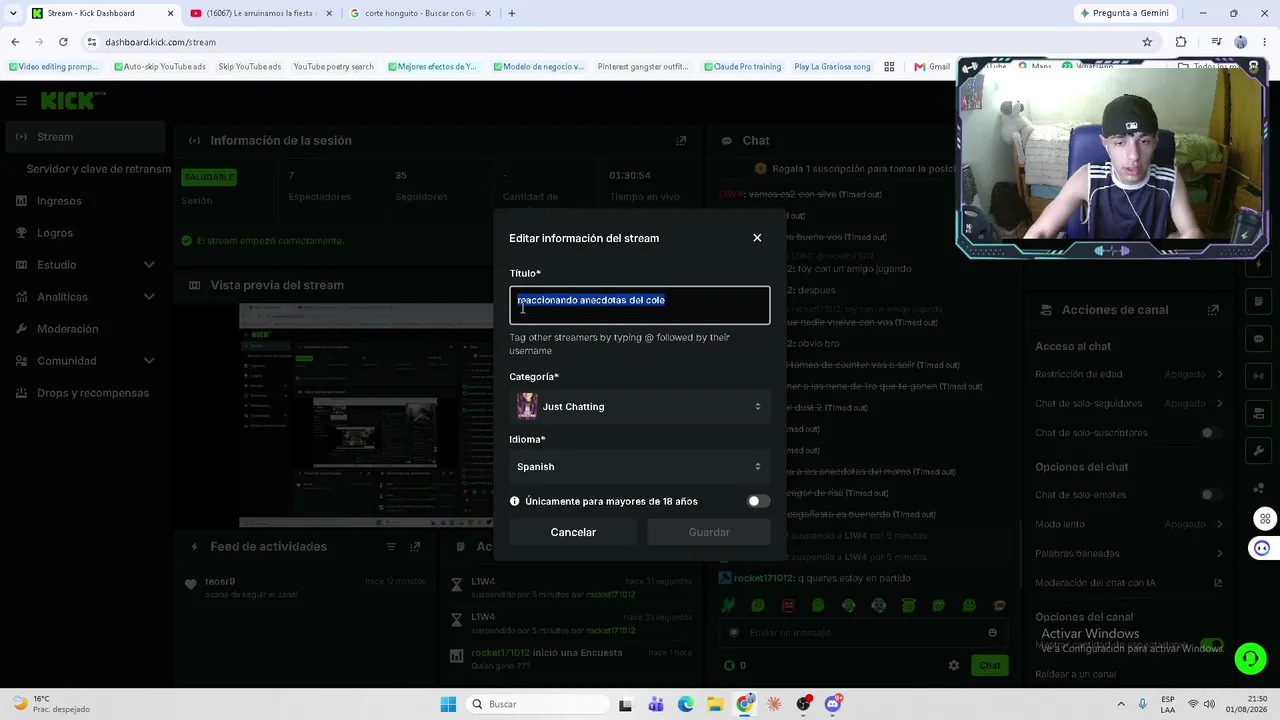Toggle Chat de solo-emotes

coord(1211,495)
